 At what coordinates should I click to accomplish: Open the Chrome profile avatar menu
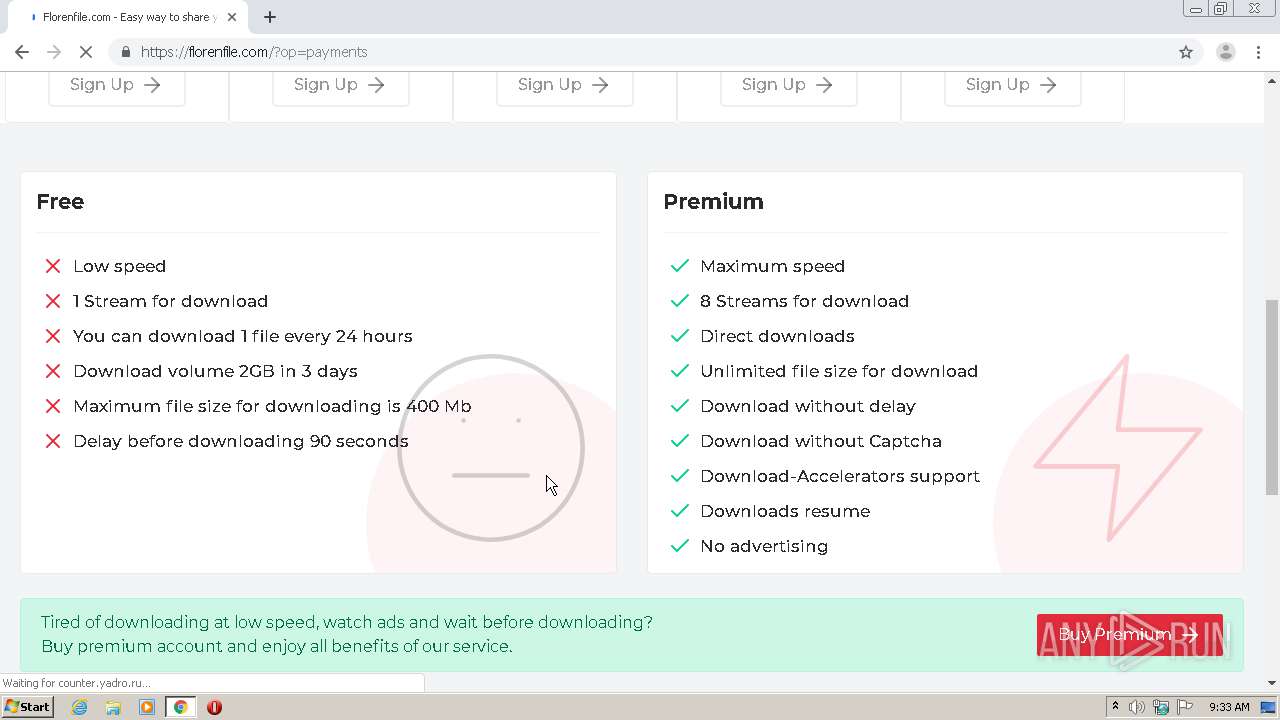(x=1225, y=52)
